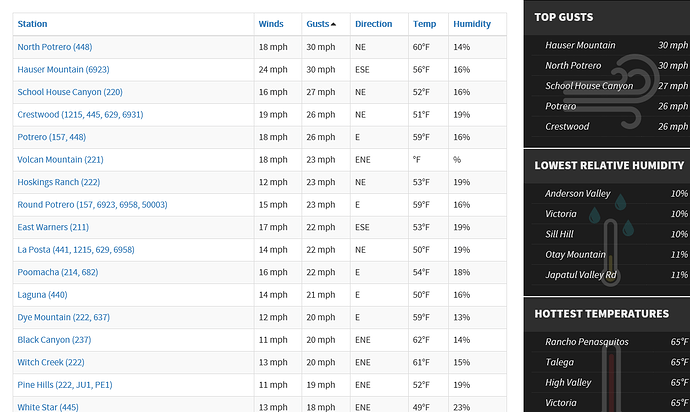
Task: Select Anderson Valley in Lowest Relative Humidity
Action: (x=577, y=193)
